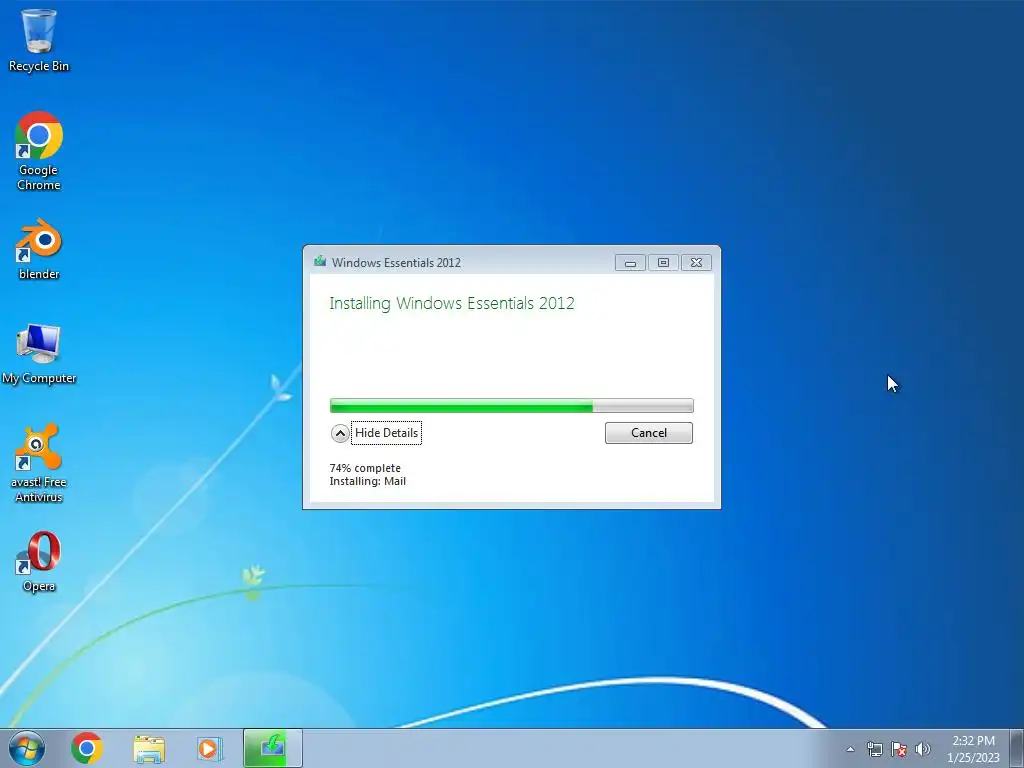Collapse details with the round arrow button
The image size is (1024, 768).
click(340, 433)
